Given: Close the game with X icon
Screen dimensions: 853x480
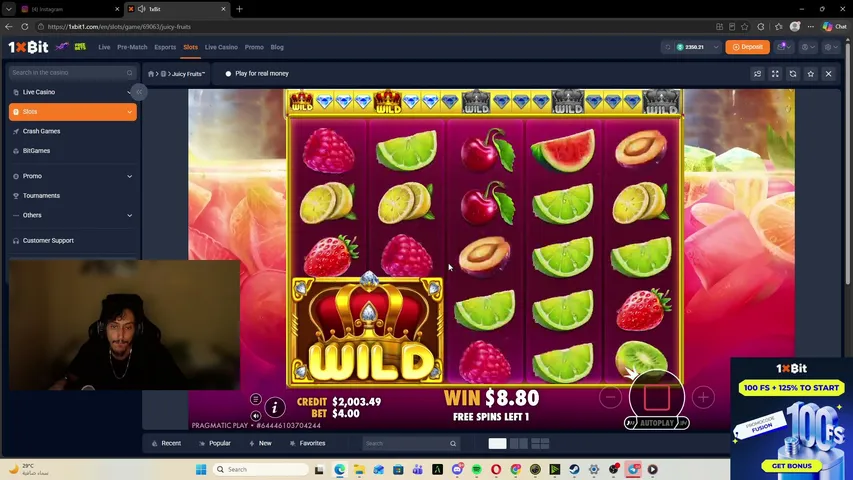Looking at the screenshot, I should [829, 73].
